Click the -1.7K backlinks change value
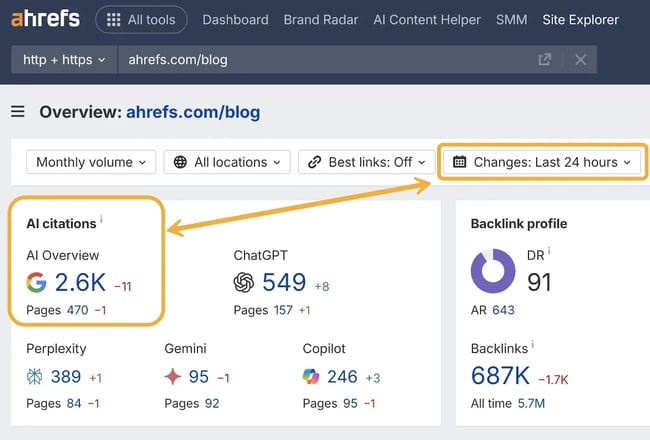650x440 pixels. [553, 379]
